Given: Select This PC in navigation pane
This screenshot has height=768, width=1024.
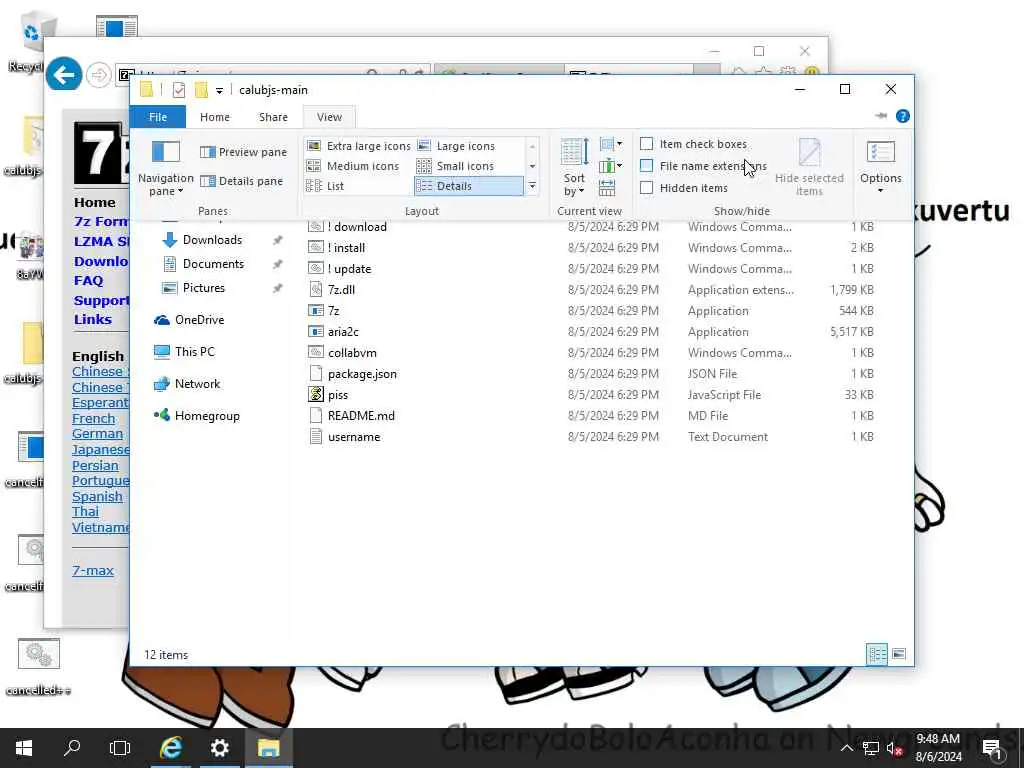Looking at the screenshot, I should point(195,352).
